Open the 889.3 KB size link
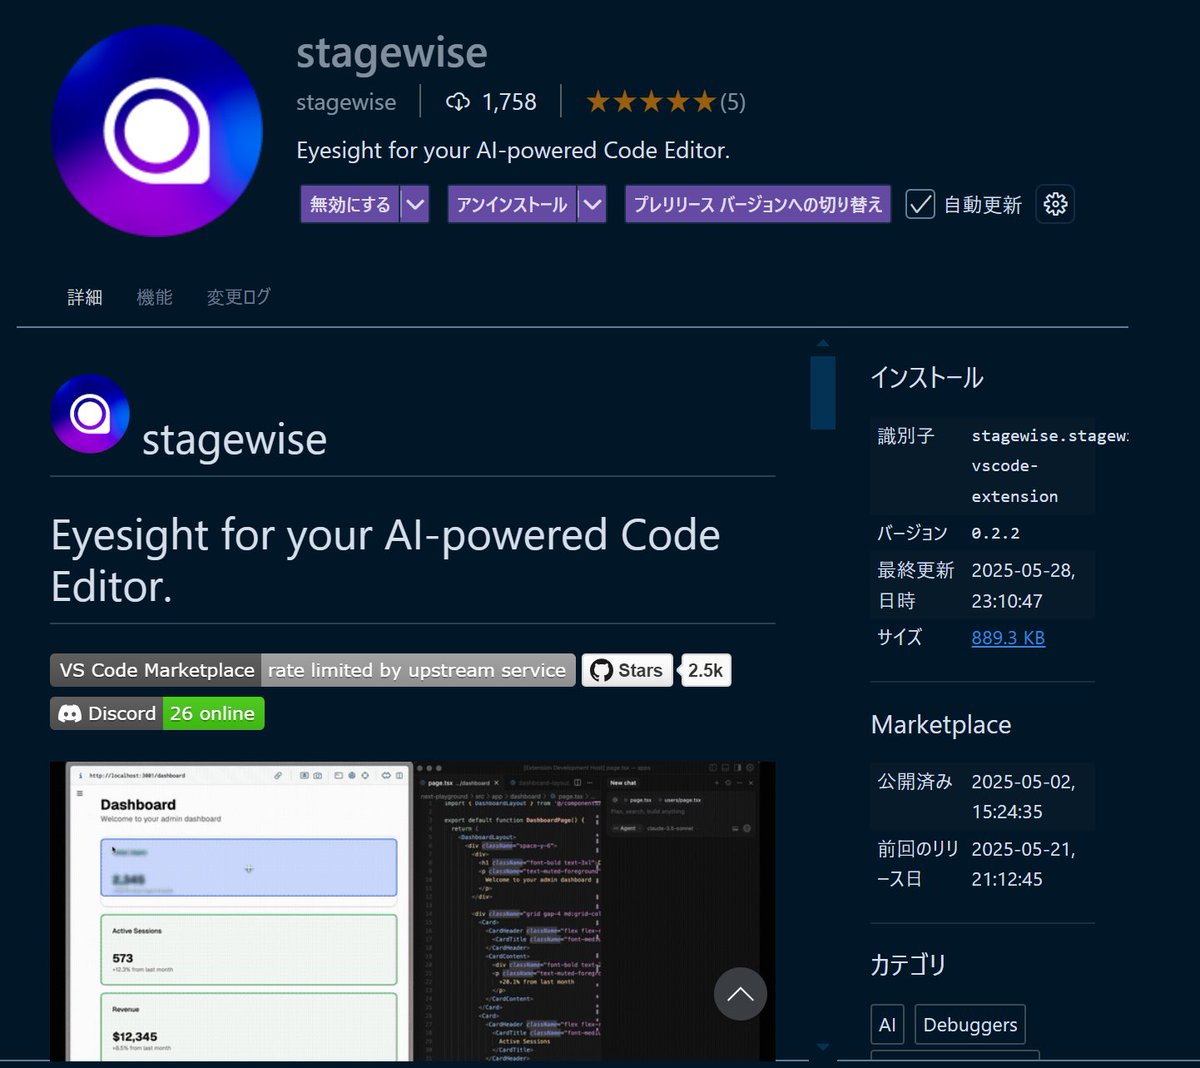Image resolution: width=1200 pixels, height=1068 pixels. (1008, 638)
